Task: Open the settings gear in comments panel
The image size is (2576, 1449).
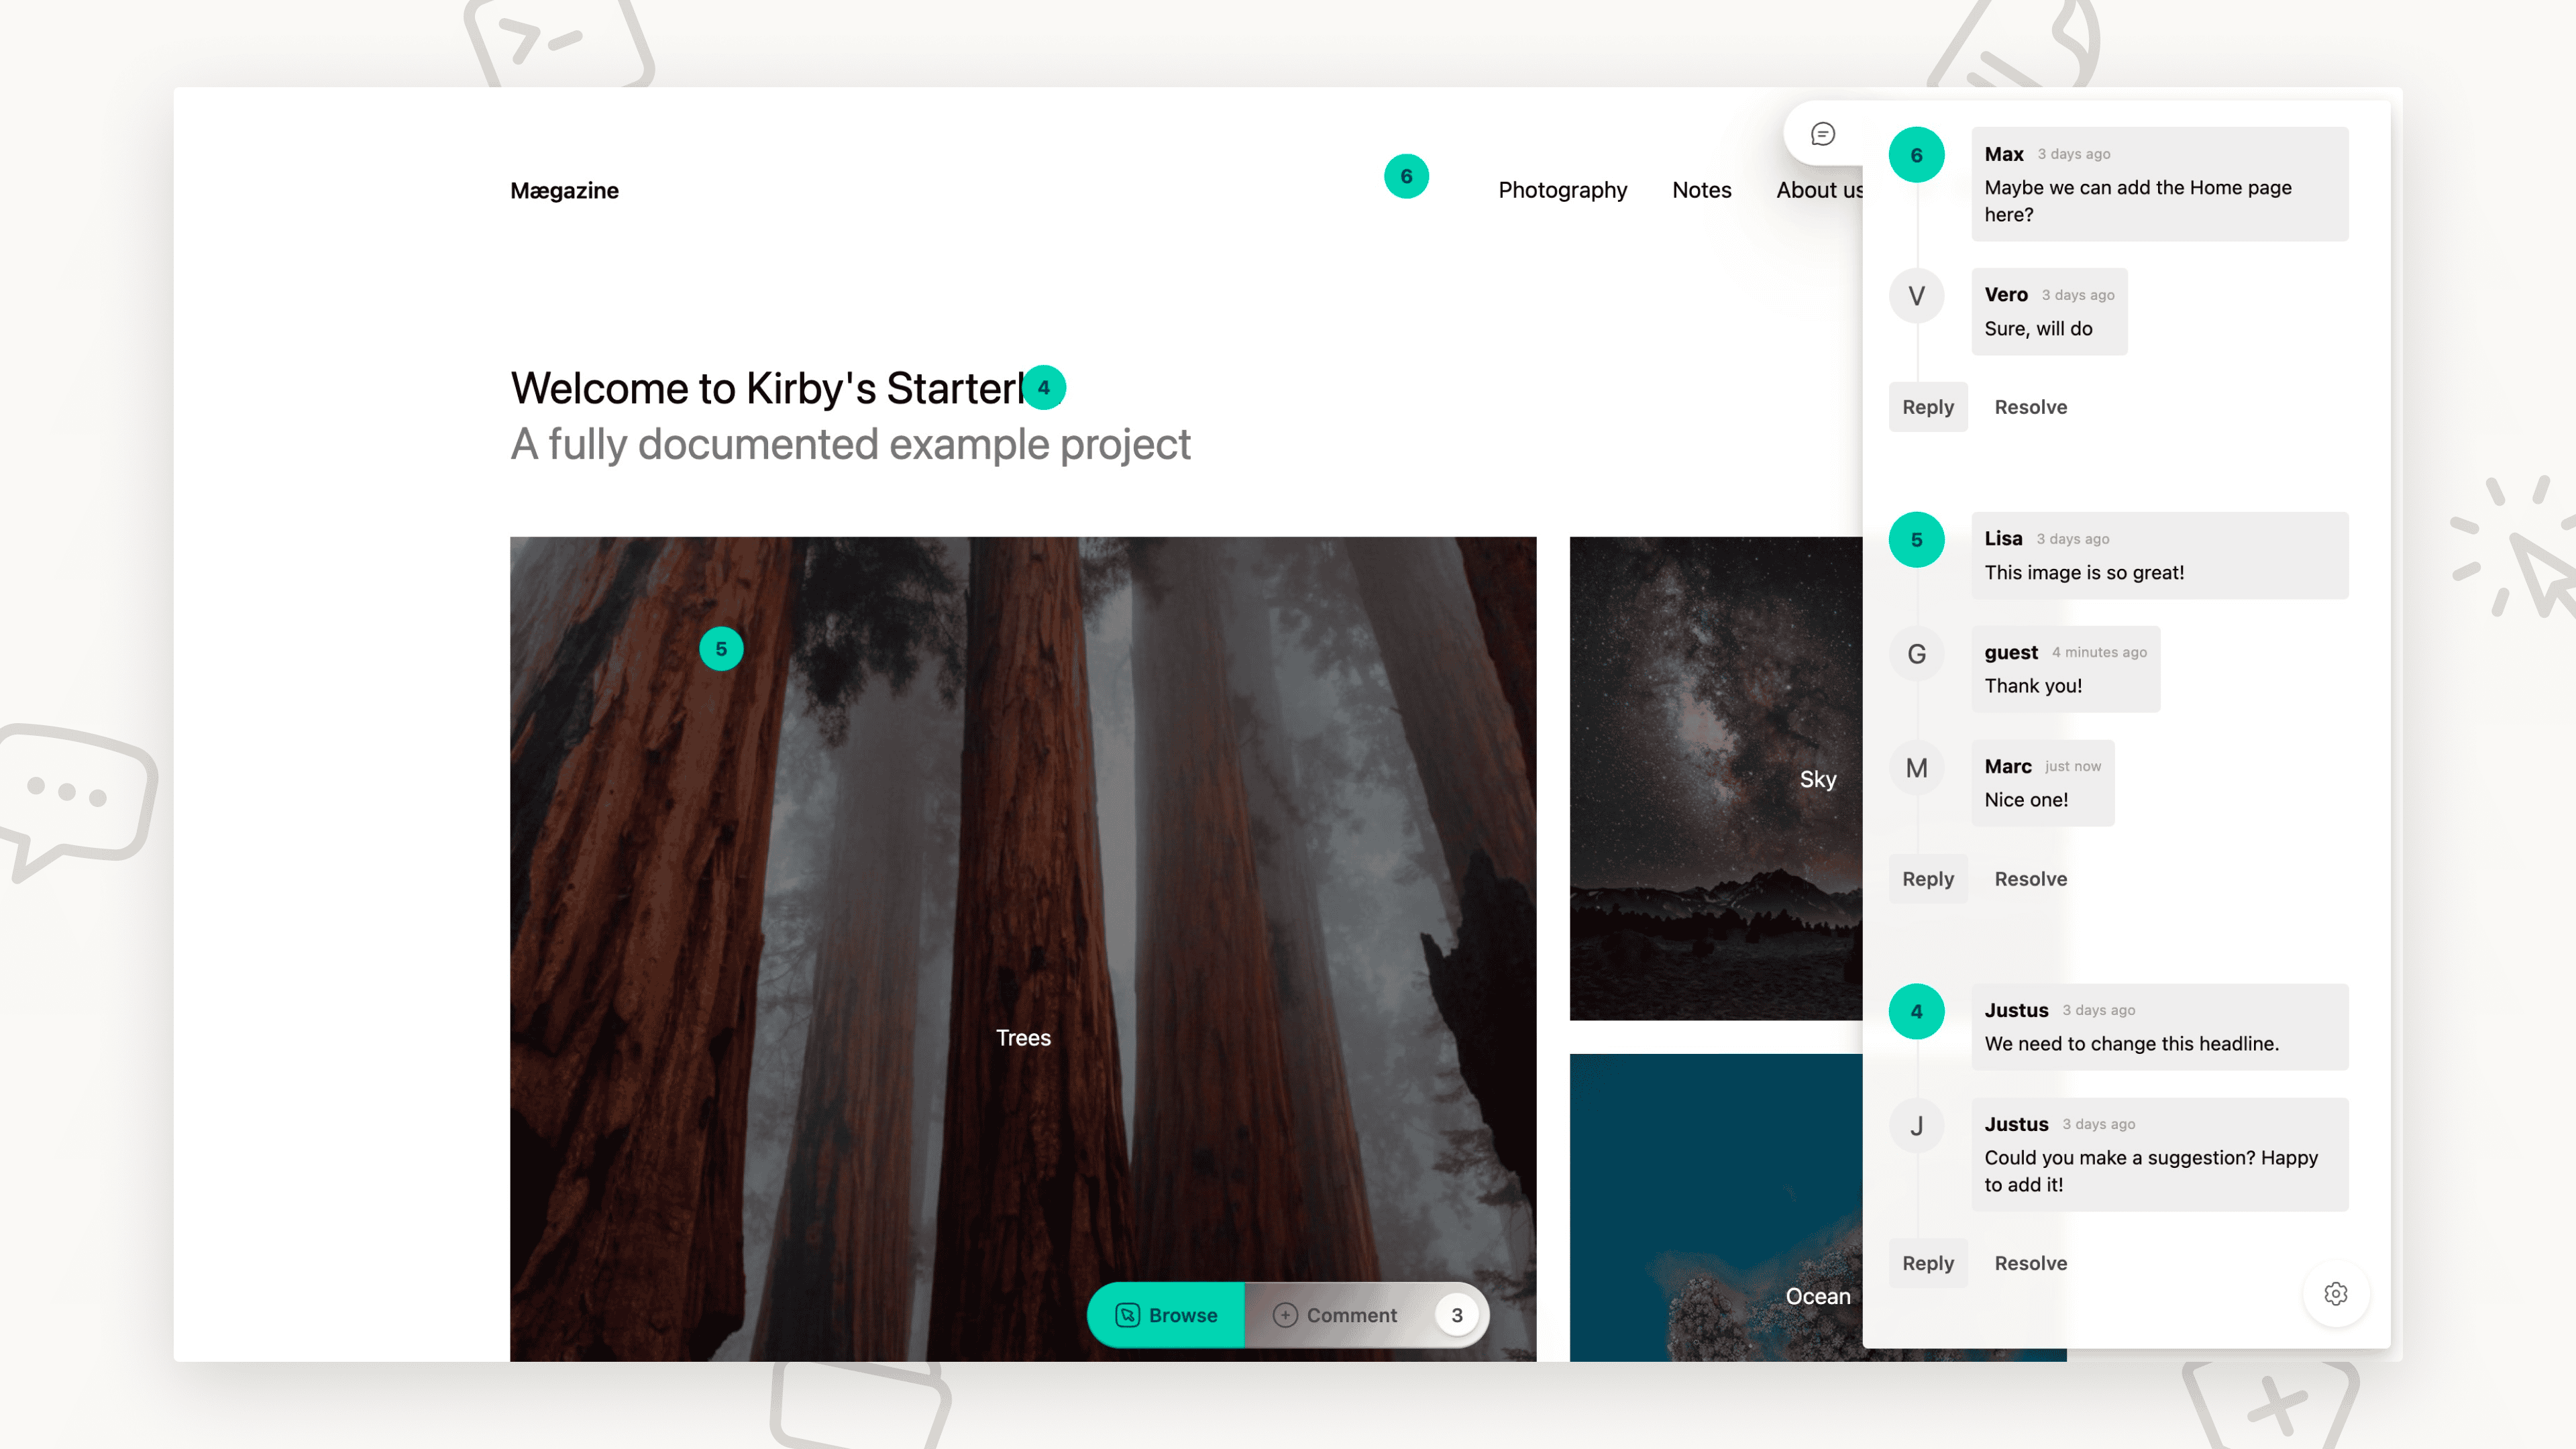Action: coord(2336,1294)
